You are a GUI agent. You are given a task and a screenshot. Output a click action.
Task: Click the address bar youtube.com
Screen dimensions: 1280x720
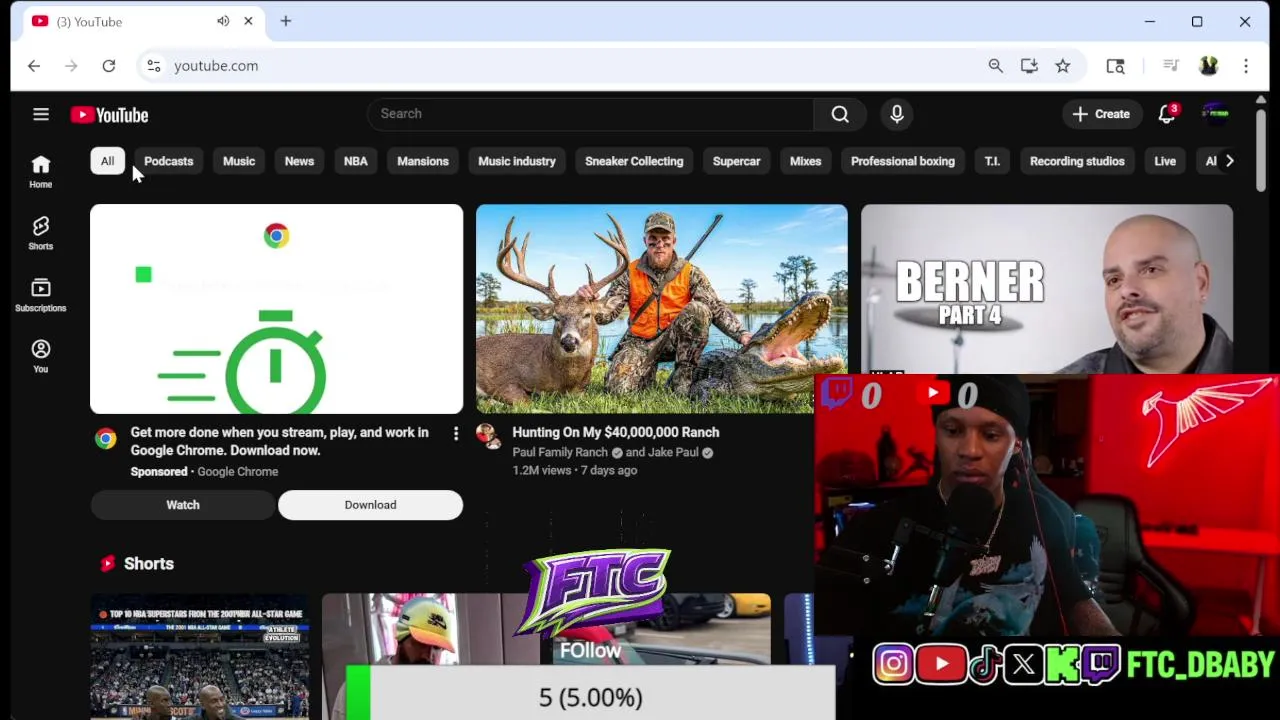click(x=216, y=66)
